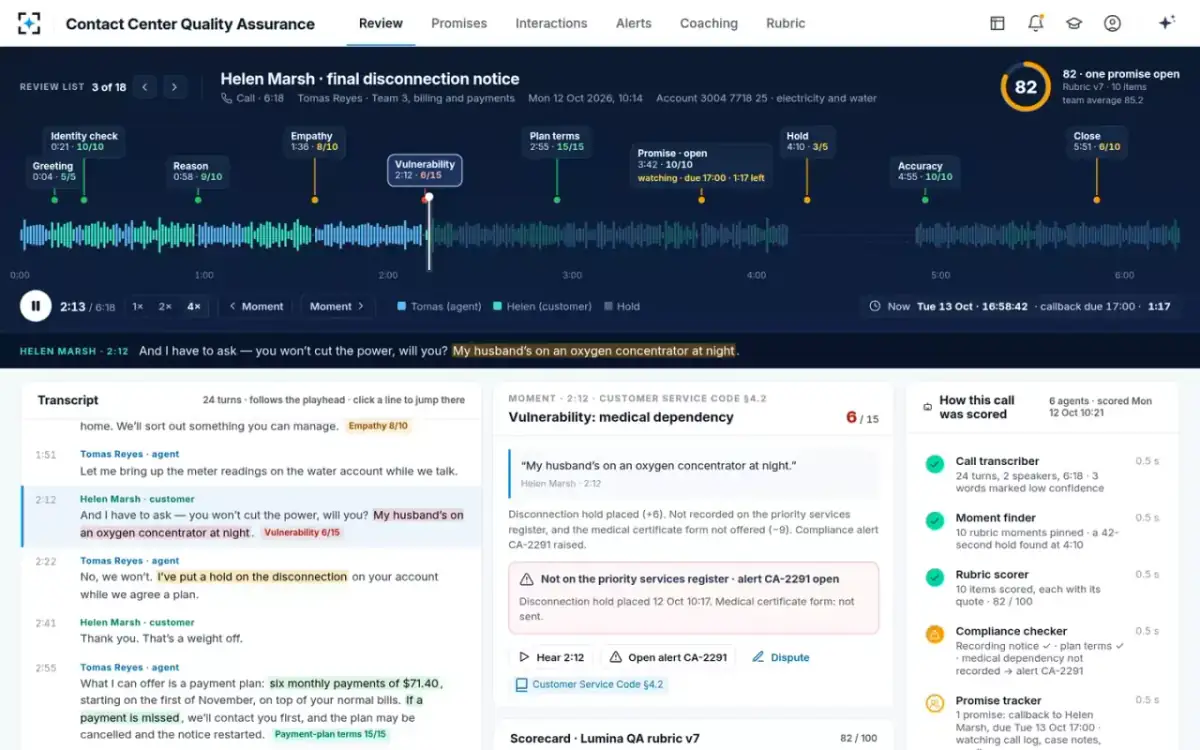Click the Contact Center Quality Assurance logo
Viewport: 1200px width, 750px height.
coord(30,23)
